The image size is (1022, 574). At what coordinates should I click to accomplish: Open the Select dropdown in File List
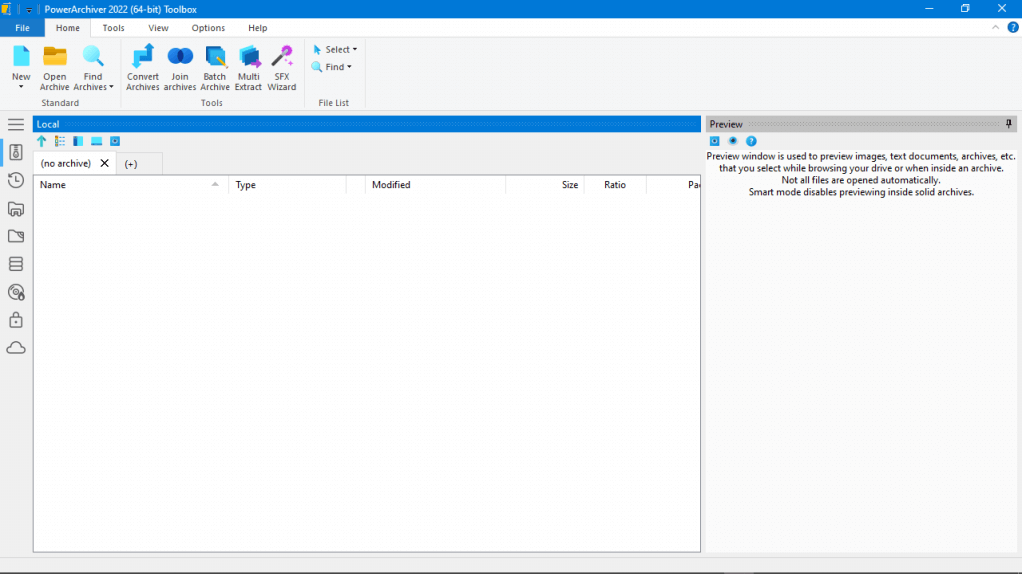pos(334,49)
